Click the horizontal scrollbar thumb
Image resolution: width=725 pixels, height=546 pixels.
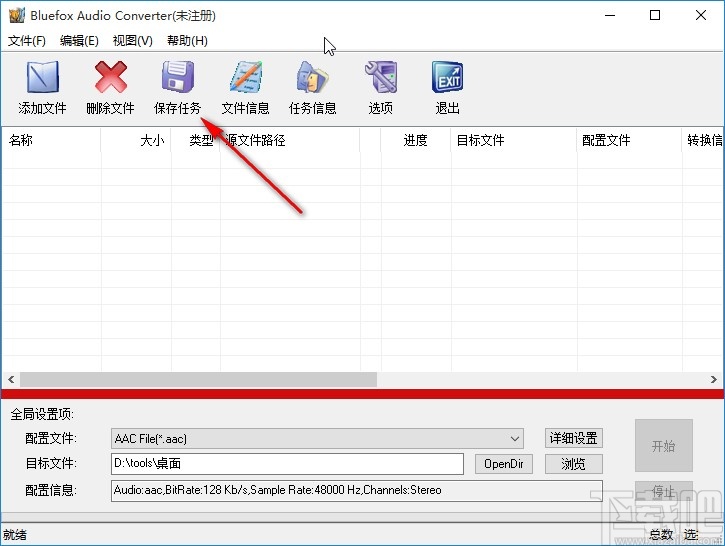(198, 380)
